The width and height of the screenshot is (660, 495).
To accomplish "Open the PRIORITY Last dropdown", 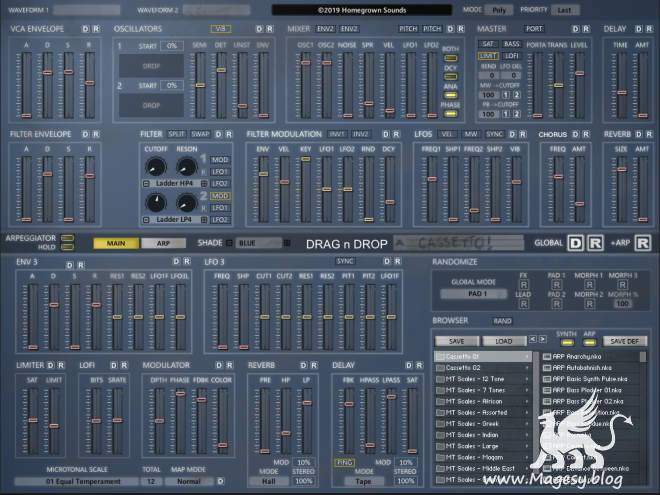I will point(564,10).
